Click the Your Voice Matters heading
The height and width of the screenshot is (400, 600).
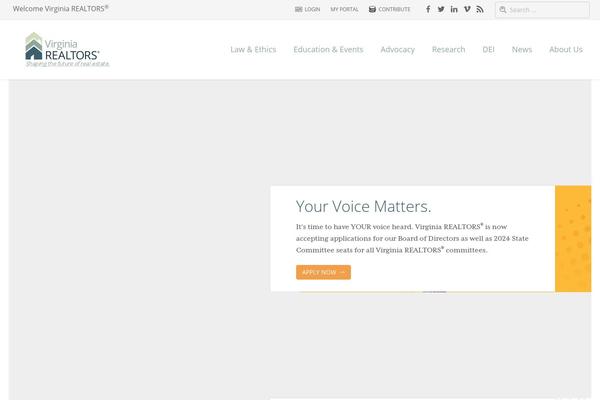coord(363,206)
